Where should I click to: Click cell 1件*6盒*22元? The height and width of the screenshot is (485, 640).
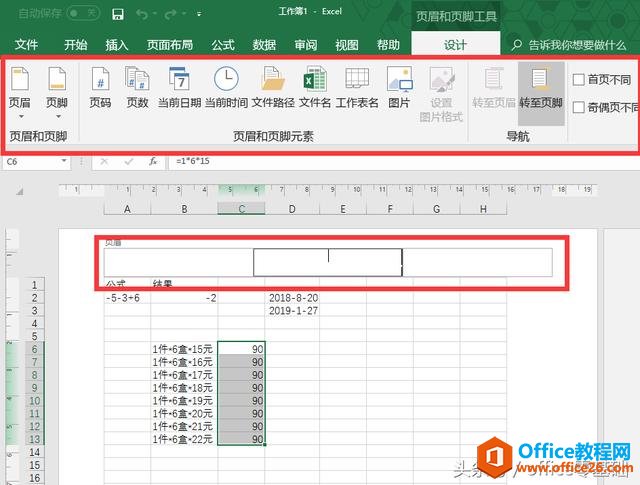[x=184, y=439]
